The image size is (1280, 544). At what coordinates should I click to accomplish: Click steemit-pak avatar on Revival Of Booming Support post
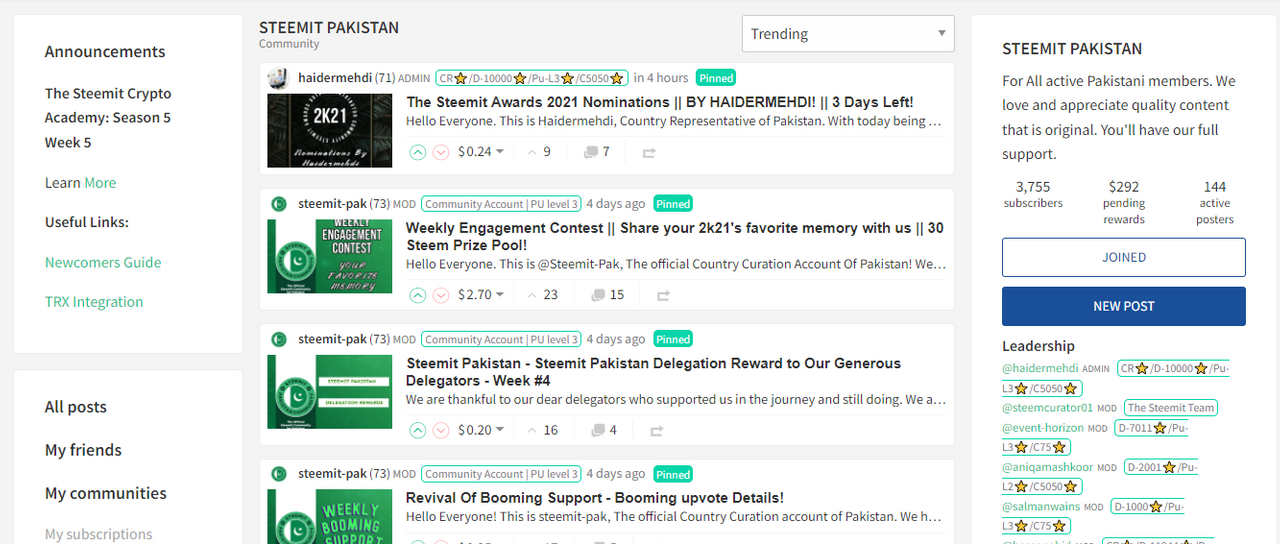coord(279,474)
